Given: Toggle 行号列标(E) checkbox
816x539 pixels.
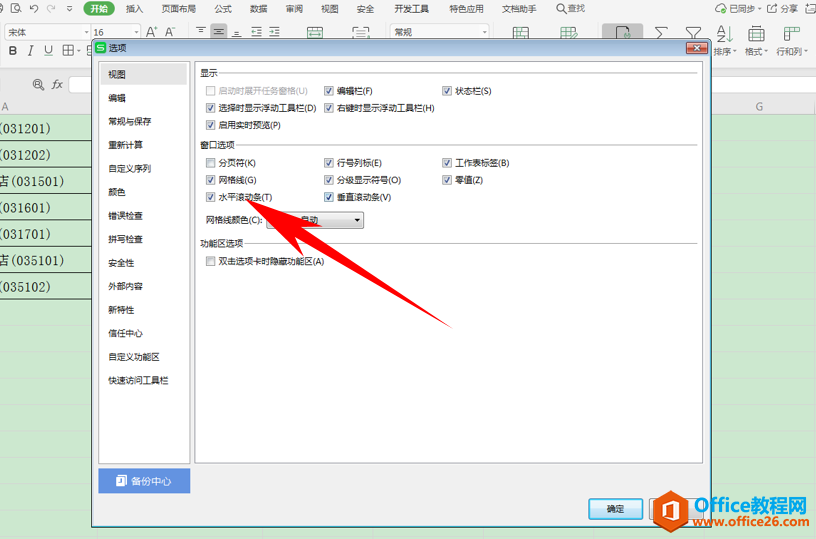Looking at the screenshot, I should click(328, 163).
